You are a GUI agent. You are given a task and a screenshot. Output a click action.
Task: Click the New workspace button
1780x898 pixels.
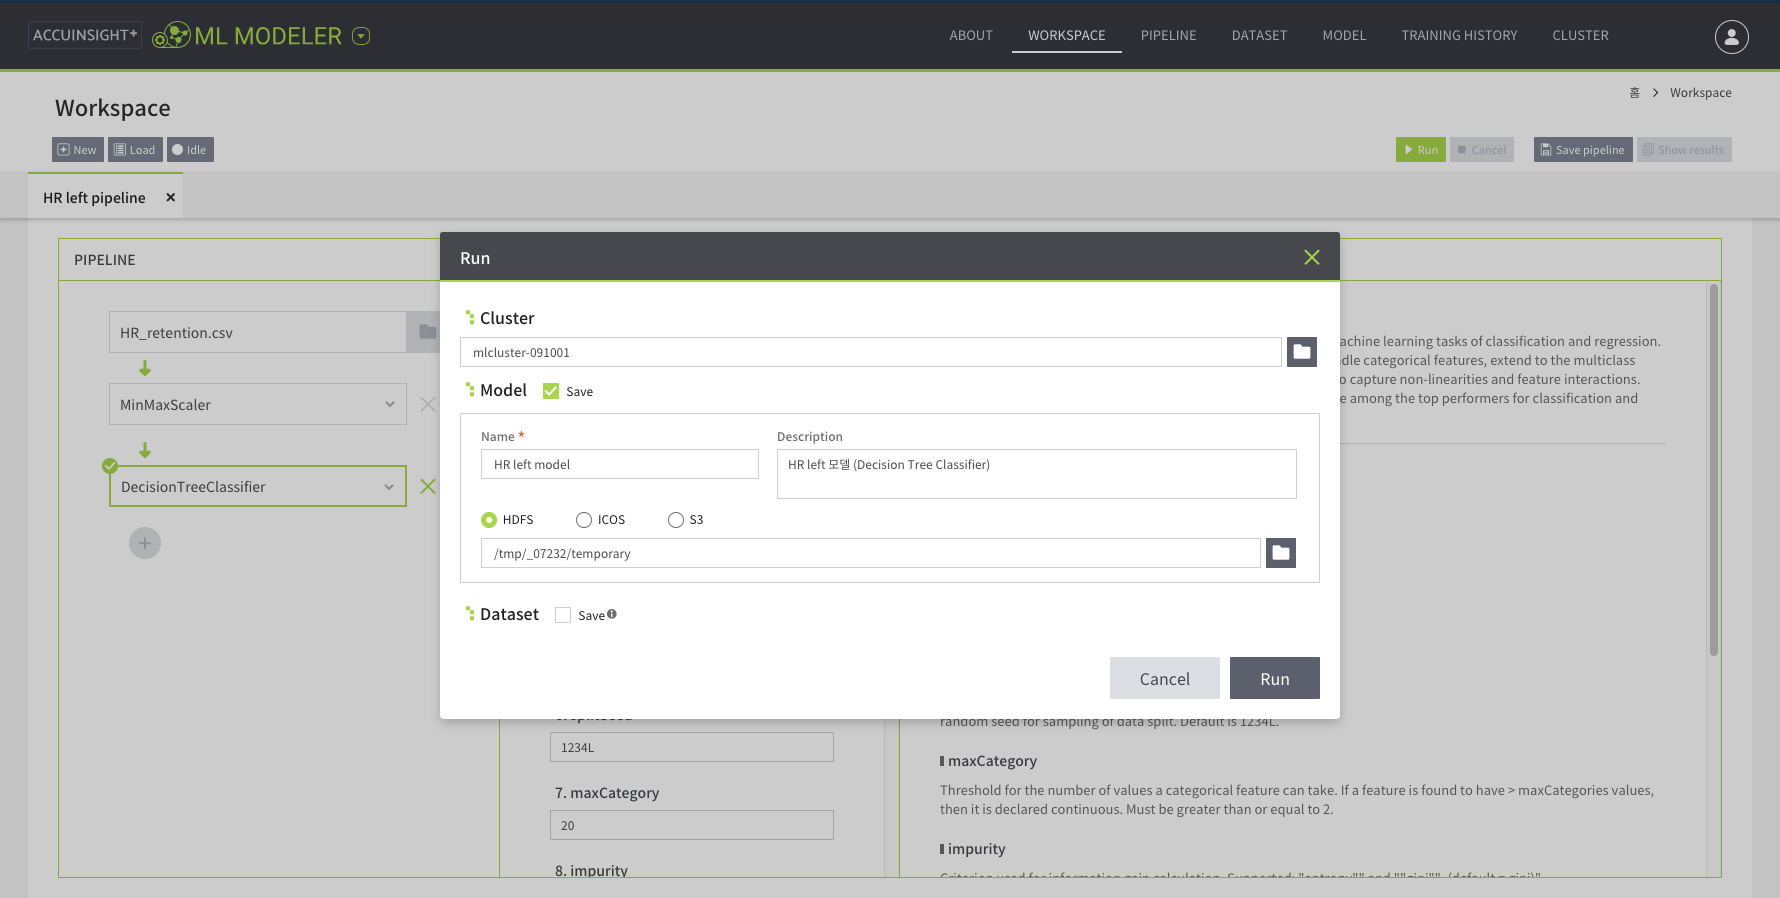pos(78,150)
